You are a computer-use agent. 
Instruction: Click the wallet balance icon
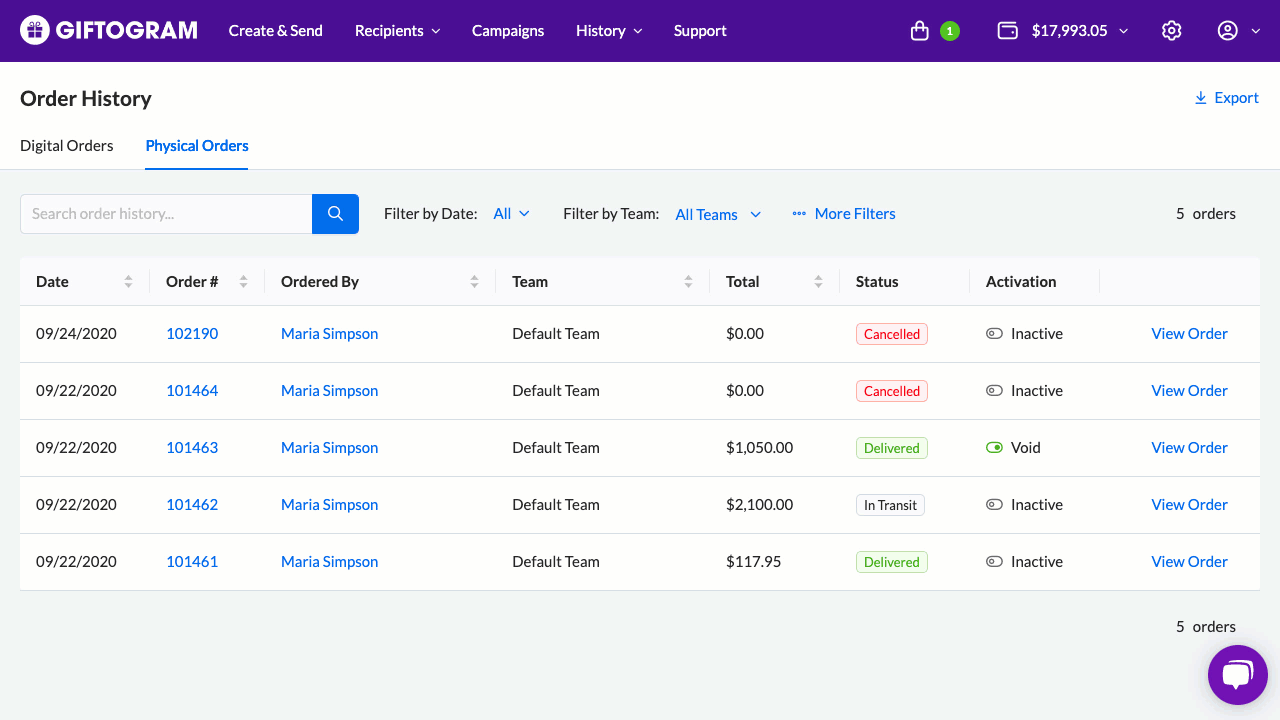click(x=1007, y=31)
